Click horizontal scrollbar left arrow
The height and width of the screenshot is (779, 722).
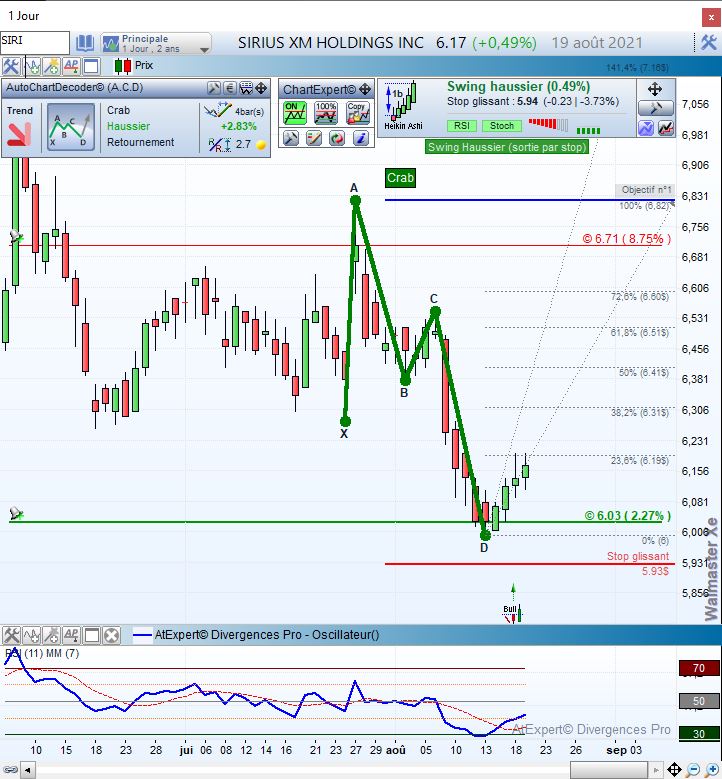pos(27,771)
